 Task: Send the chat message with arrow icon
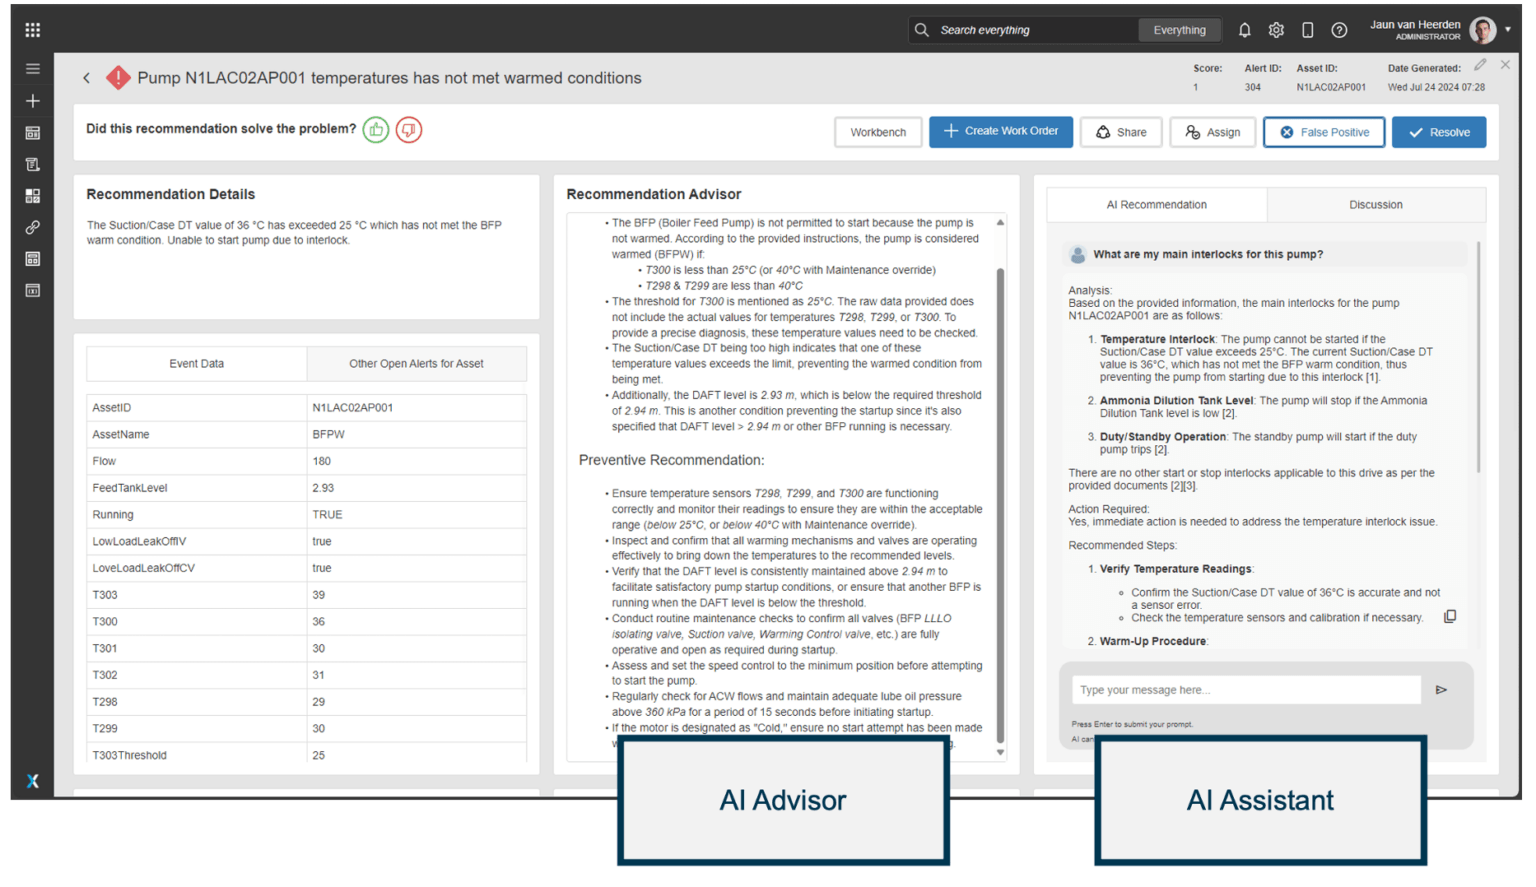pos(1441,690)
